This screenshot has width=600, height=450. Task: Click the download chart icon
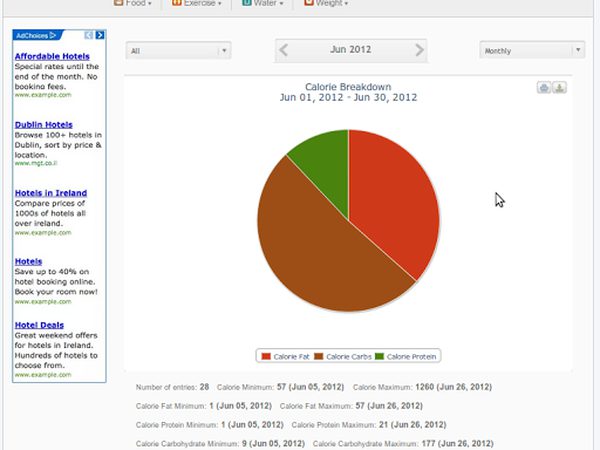point(559,88)
